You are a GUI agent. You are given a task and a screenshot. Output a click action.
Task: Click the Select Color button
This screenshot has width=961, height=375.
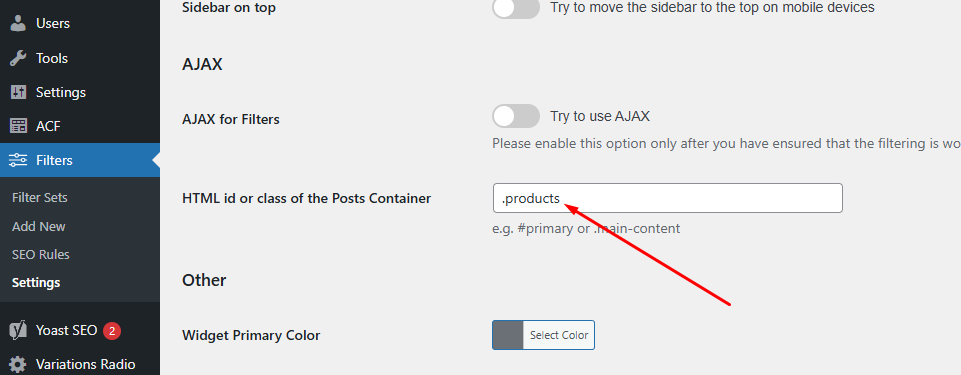[x=559, y=335]
